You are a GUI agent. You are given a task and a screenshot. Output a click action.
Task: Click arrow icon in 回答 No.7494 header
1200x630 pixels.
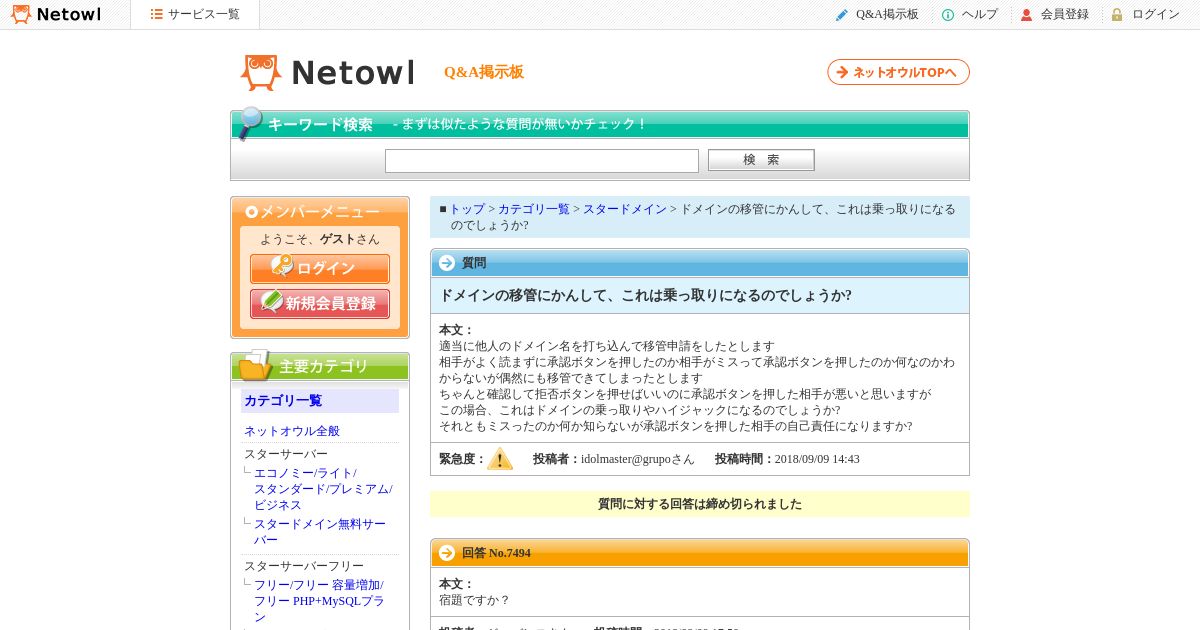click(x=447, y=553)
